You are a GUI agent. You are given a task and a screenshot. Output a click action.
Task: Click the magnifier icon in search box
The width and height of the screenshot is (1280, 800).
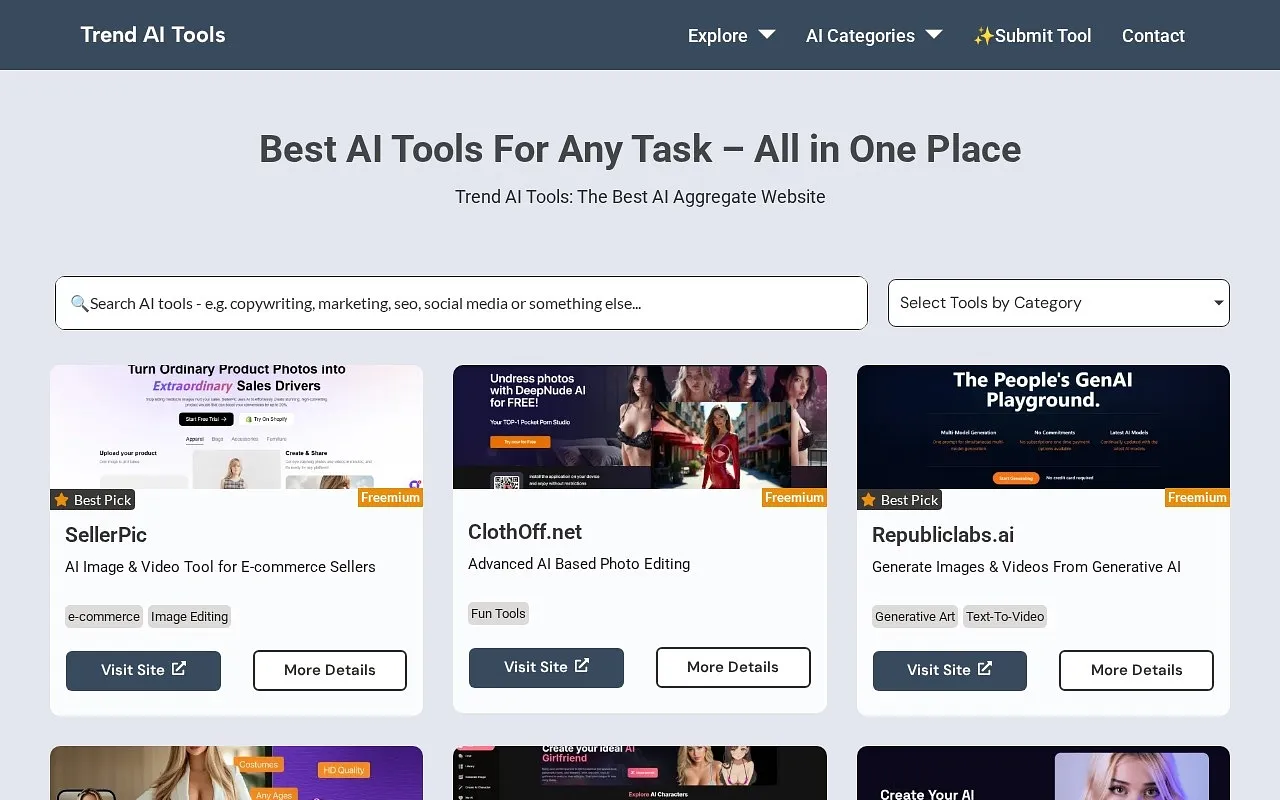tap(79, 303)
